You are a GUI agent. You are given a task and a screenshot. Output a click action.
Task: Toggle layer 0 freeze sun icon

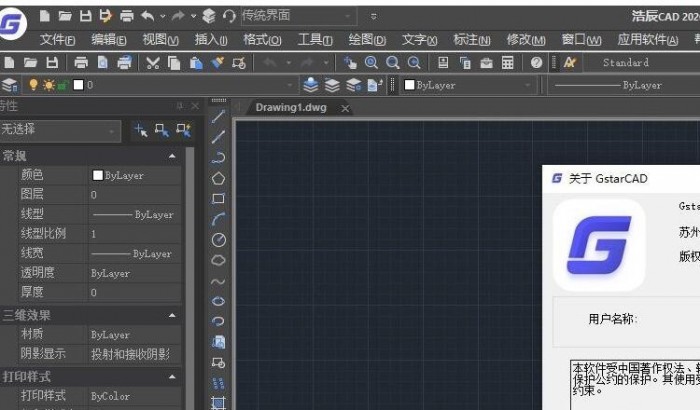pyautogui.click(x=49, y=85)
